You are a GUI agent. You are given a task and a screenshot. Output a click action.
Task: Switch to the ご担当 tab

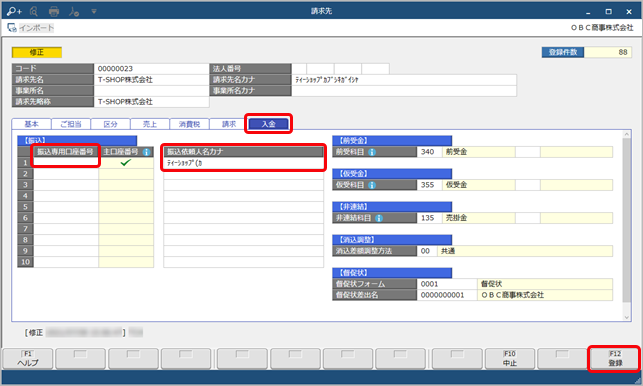71,124
